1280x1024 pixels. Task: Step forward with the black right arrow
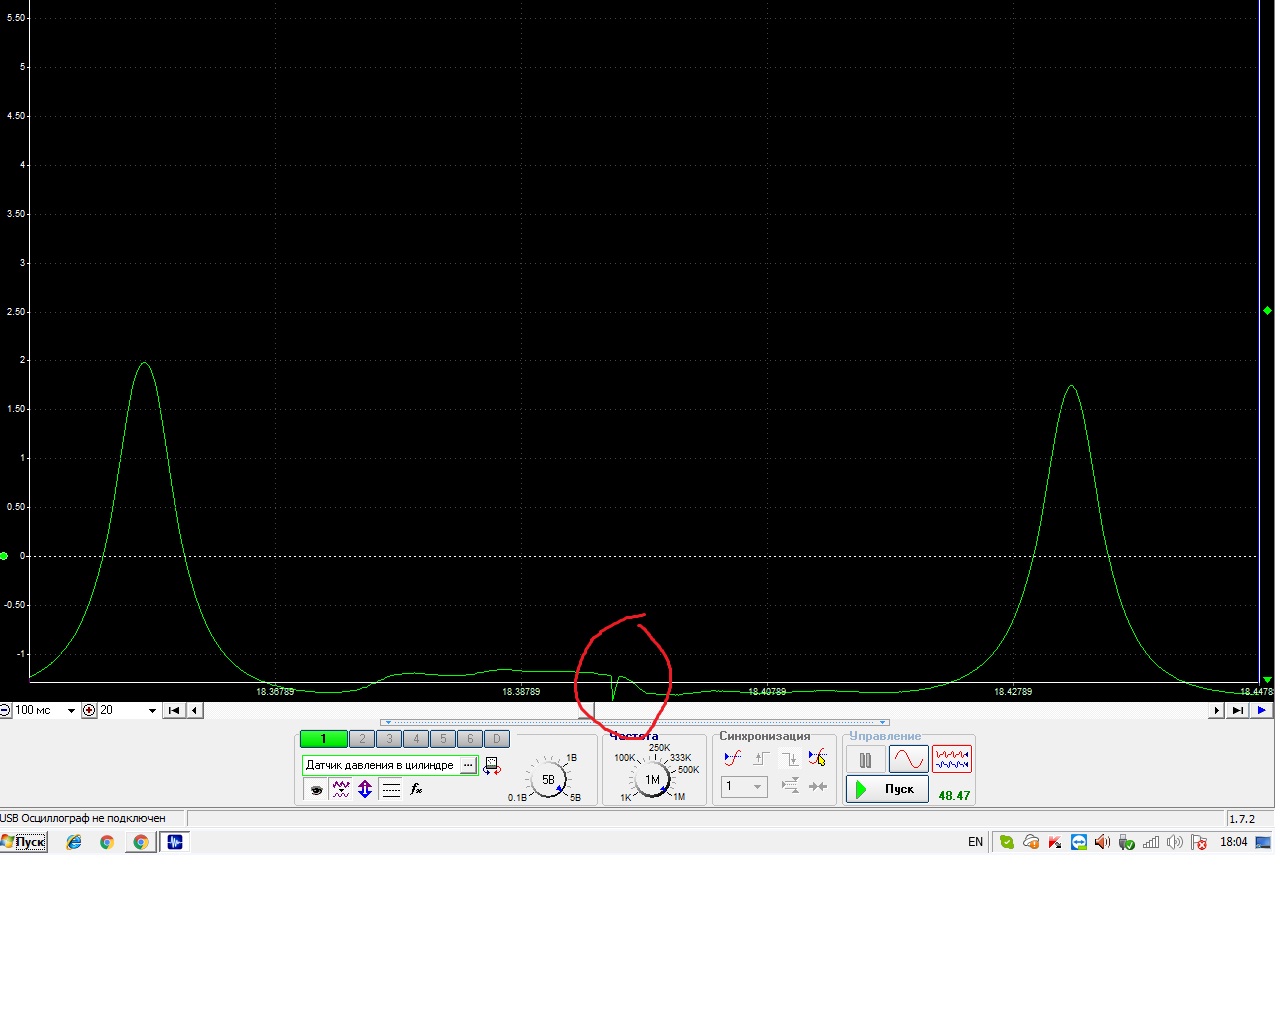coord(1217,711)
